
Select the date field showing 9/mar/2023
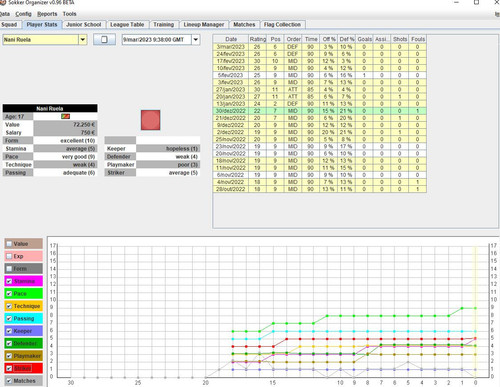157,40
